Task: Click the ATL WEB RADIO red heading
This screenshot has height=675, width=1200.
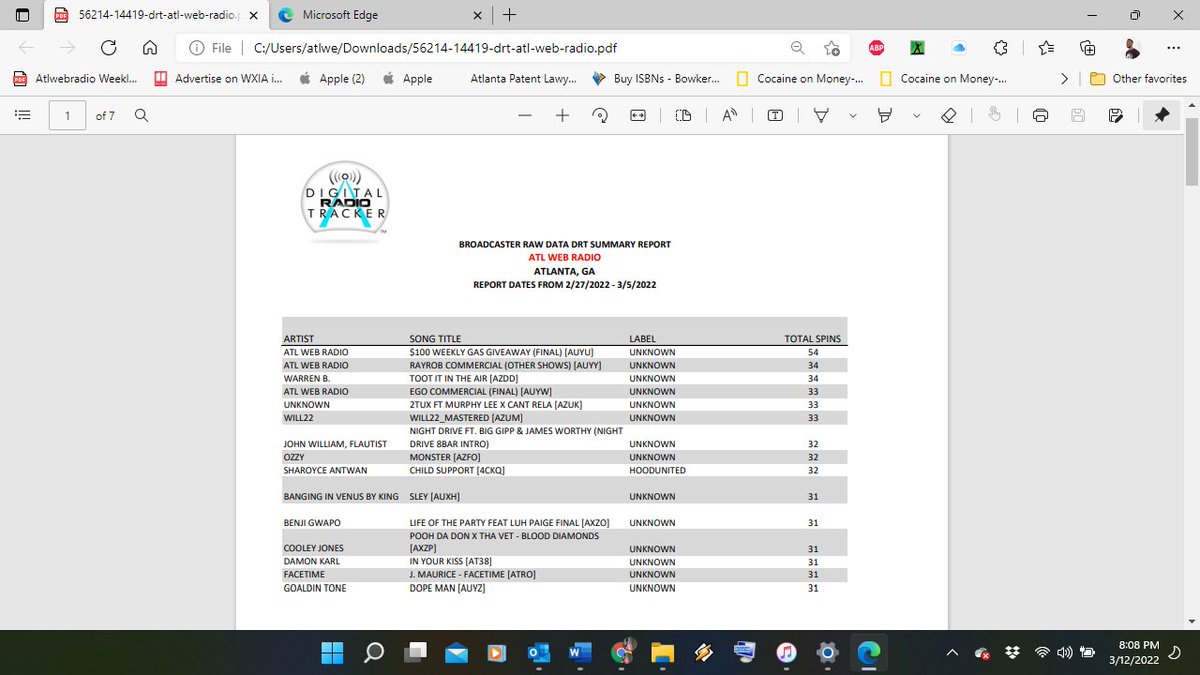Action: coord(564,257)
